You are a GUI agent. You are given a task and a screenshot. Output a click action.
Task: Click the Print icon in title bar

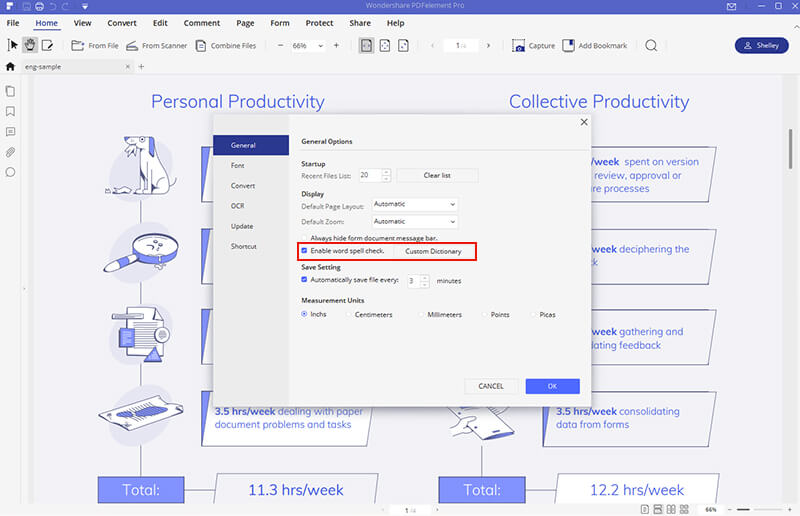pyautogui.click(x=40, y=6)
